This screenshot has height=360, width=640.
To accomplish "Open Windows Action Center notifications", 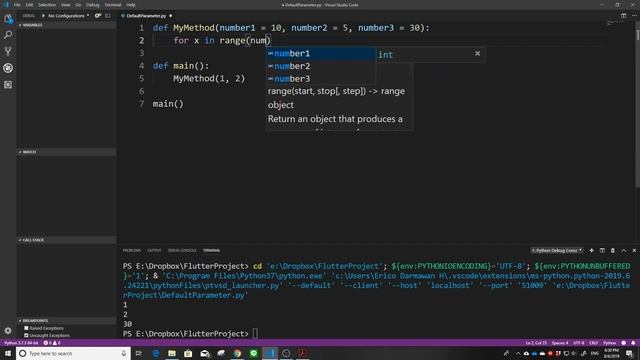I will (629, 353).
